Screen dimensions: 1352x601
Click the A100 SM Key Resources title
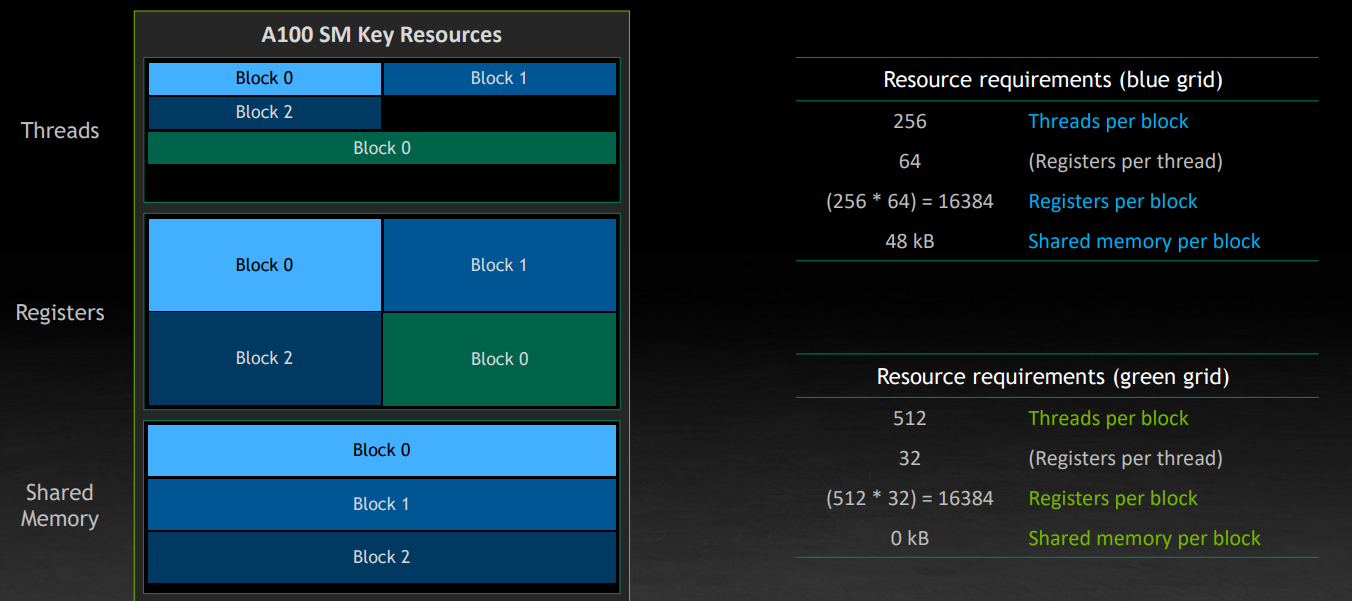pyautogui.click(x=381, y=35)
